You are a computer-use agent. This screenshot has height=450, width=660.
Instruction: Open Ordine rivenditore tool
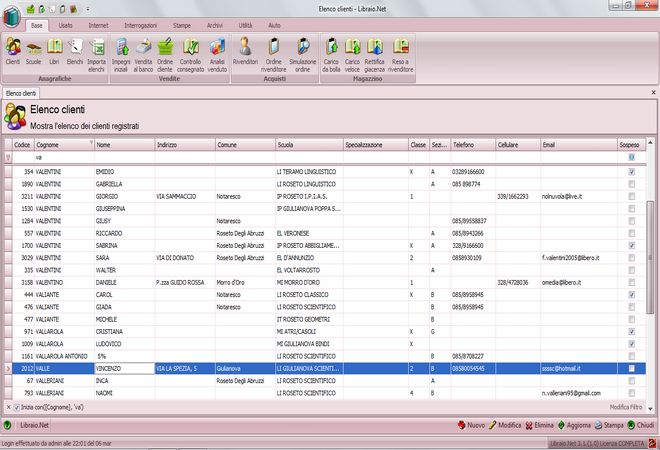[274, 55]
